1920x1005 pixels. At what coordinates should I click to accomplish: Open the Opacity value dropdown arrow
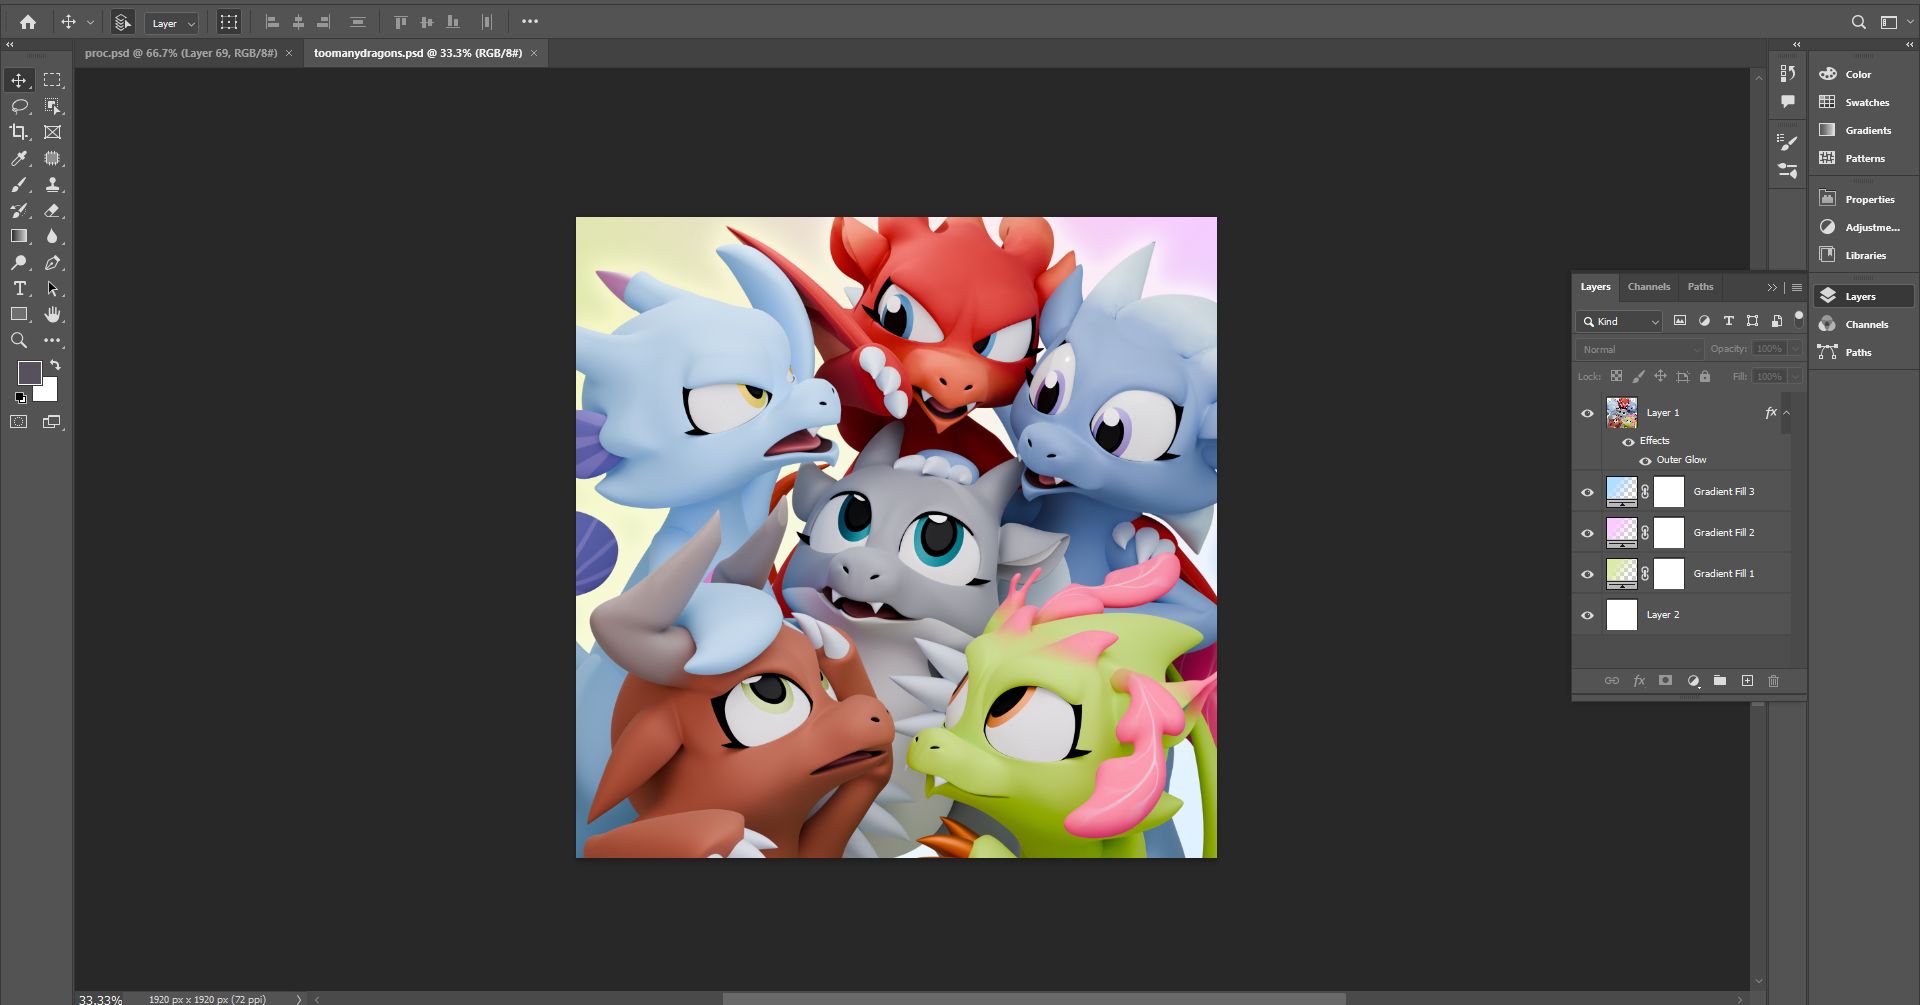(x=1795, y=349)
